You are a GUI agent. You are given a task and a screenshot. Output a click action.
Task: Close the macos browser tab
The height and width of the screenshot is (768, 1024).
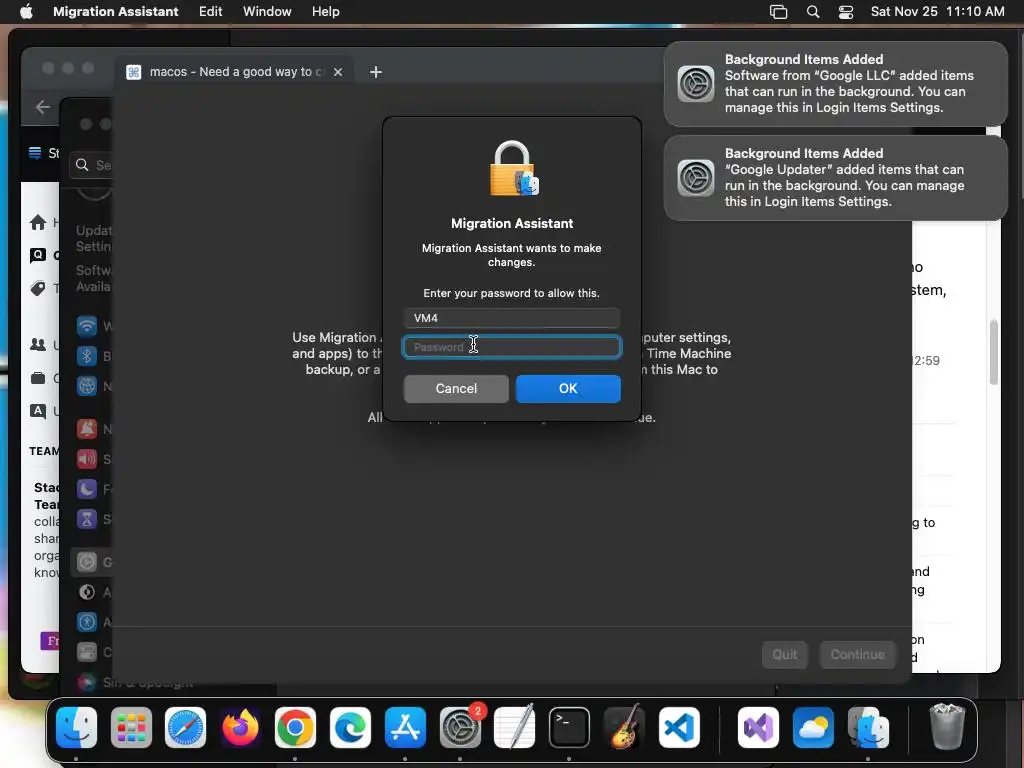(338, 72)
